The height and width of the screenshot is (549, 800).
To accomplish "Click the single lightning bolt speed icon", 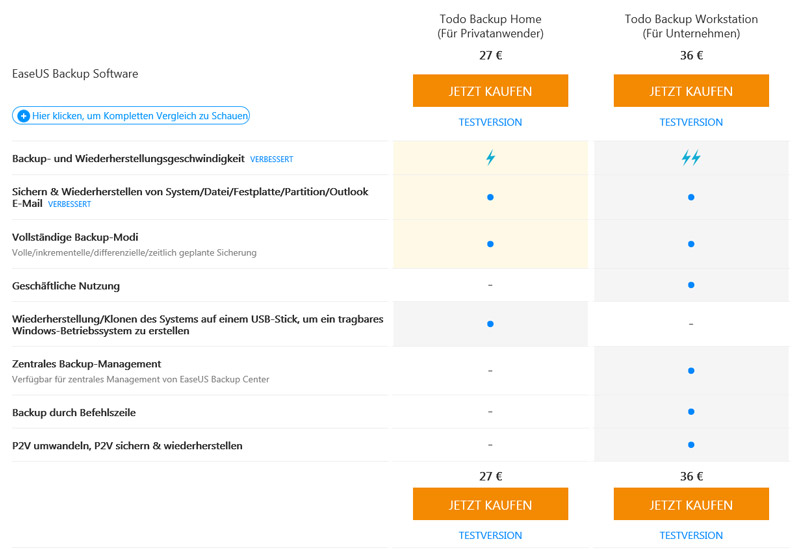I will pyautogui.click(x=490, y=158).
